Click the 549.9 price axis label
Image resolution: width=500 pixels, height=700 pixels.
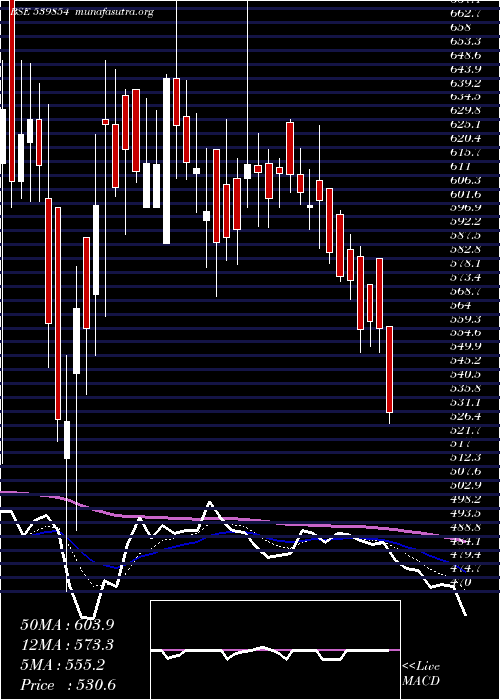point(466,347)
